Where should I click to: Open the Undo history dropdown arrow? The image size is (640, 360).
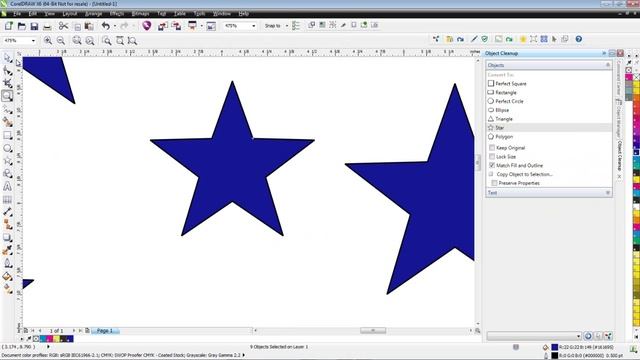point(115,26)
